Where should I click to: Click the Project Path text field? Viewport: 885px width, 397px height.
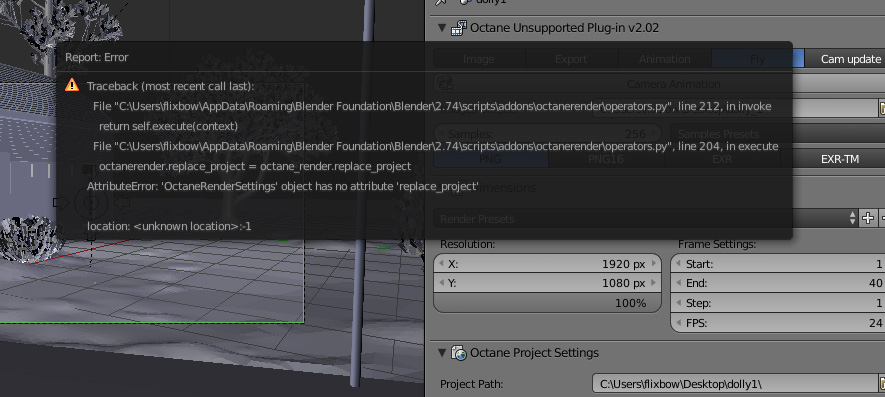tap(734, 384)
